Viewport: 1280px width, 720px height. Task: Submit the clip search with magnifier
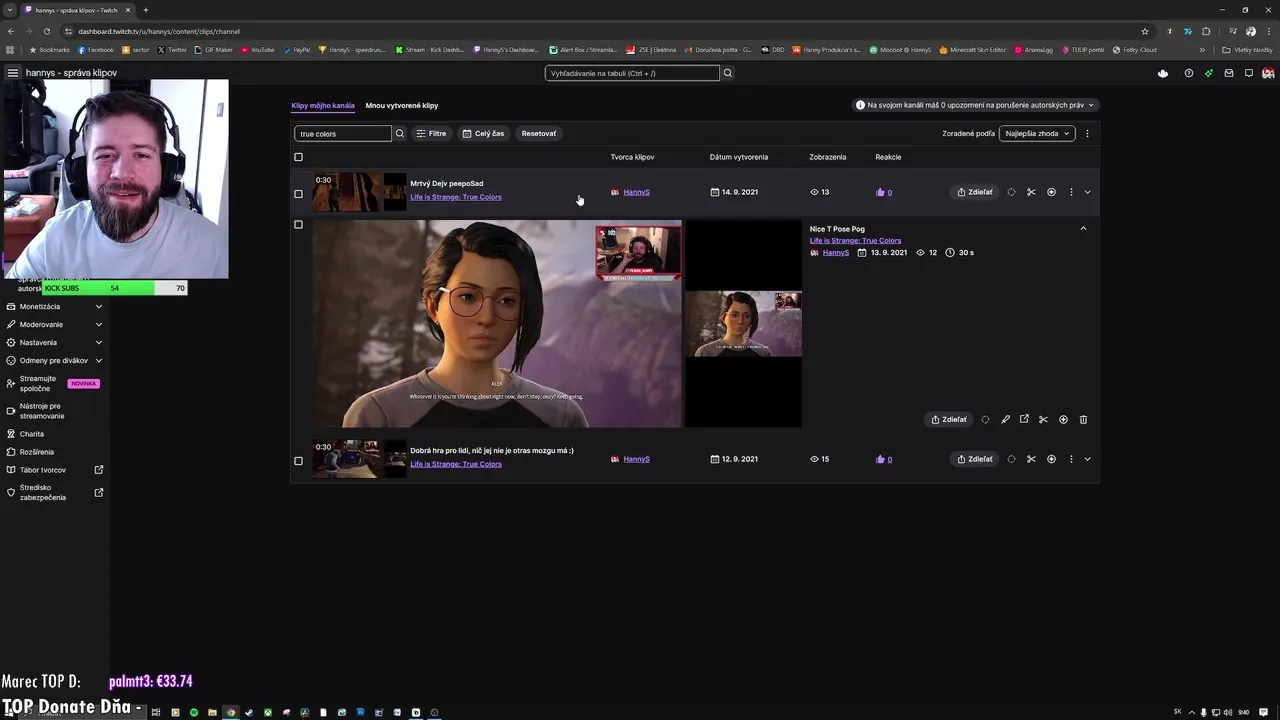(400, 133)
